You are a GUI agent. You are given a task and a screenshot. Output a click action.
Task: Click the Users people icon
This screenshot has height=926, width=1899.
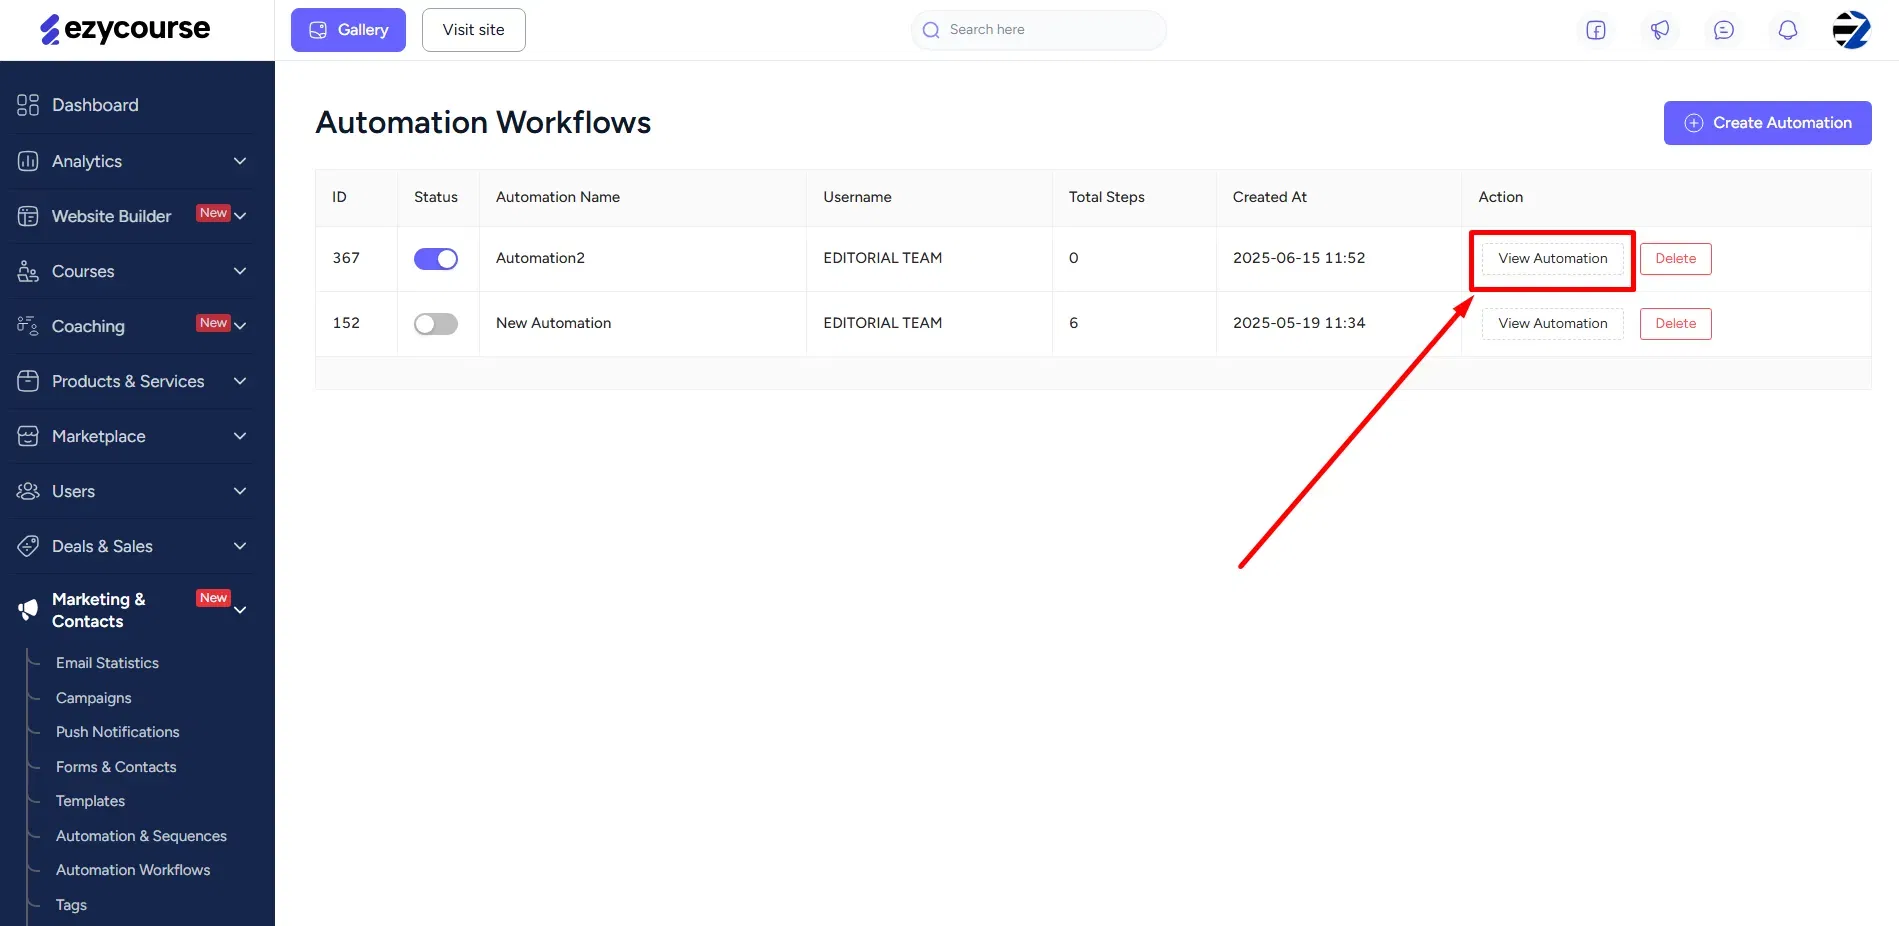tap(28, 491)
